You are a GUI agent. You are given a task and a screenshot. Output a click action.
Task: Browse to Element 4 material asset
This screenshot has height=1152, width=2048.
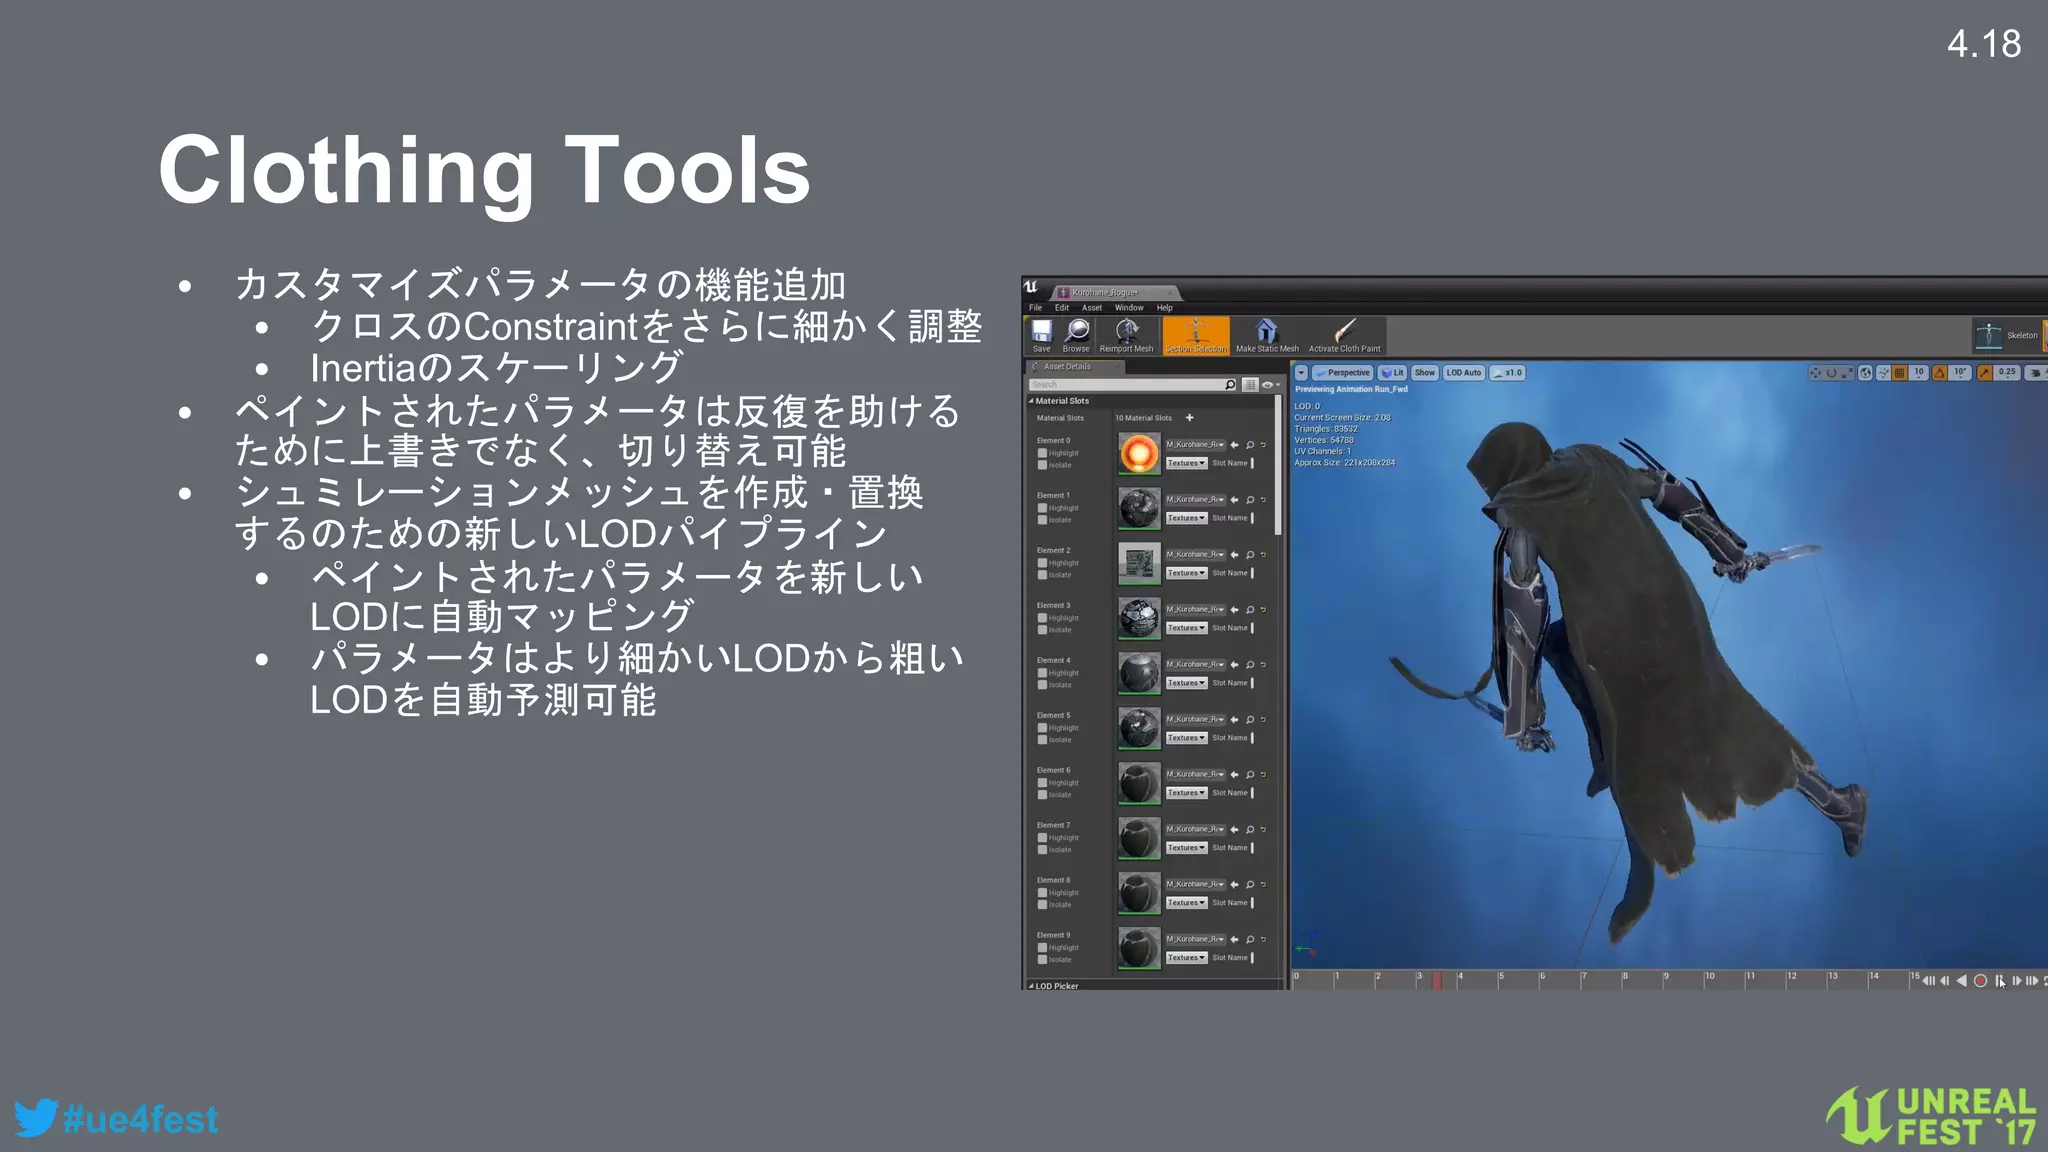(x=1250, y=665)
